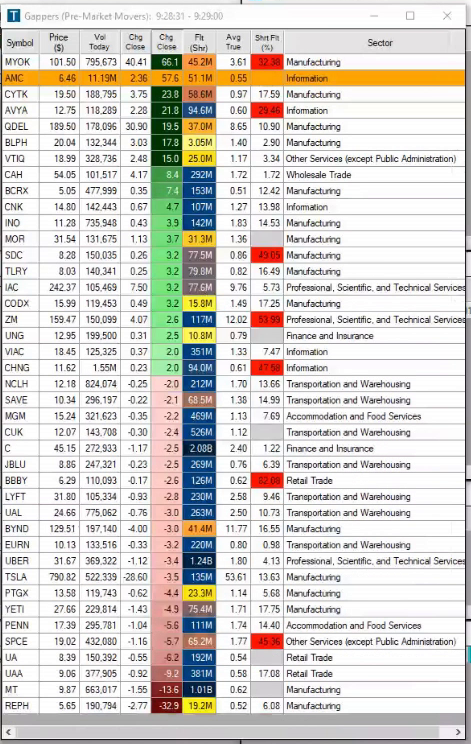The height and width of the screenshot is (744, 471).
Task: Sort by the Shrt Flt (%) column header
Action: click(x=267, y=43)
